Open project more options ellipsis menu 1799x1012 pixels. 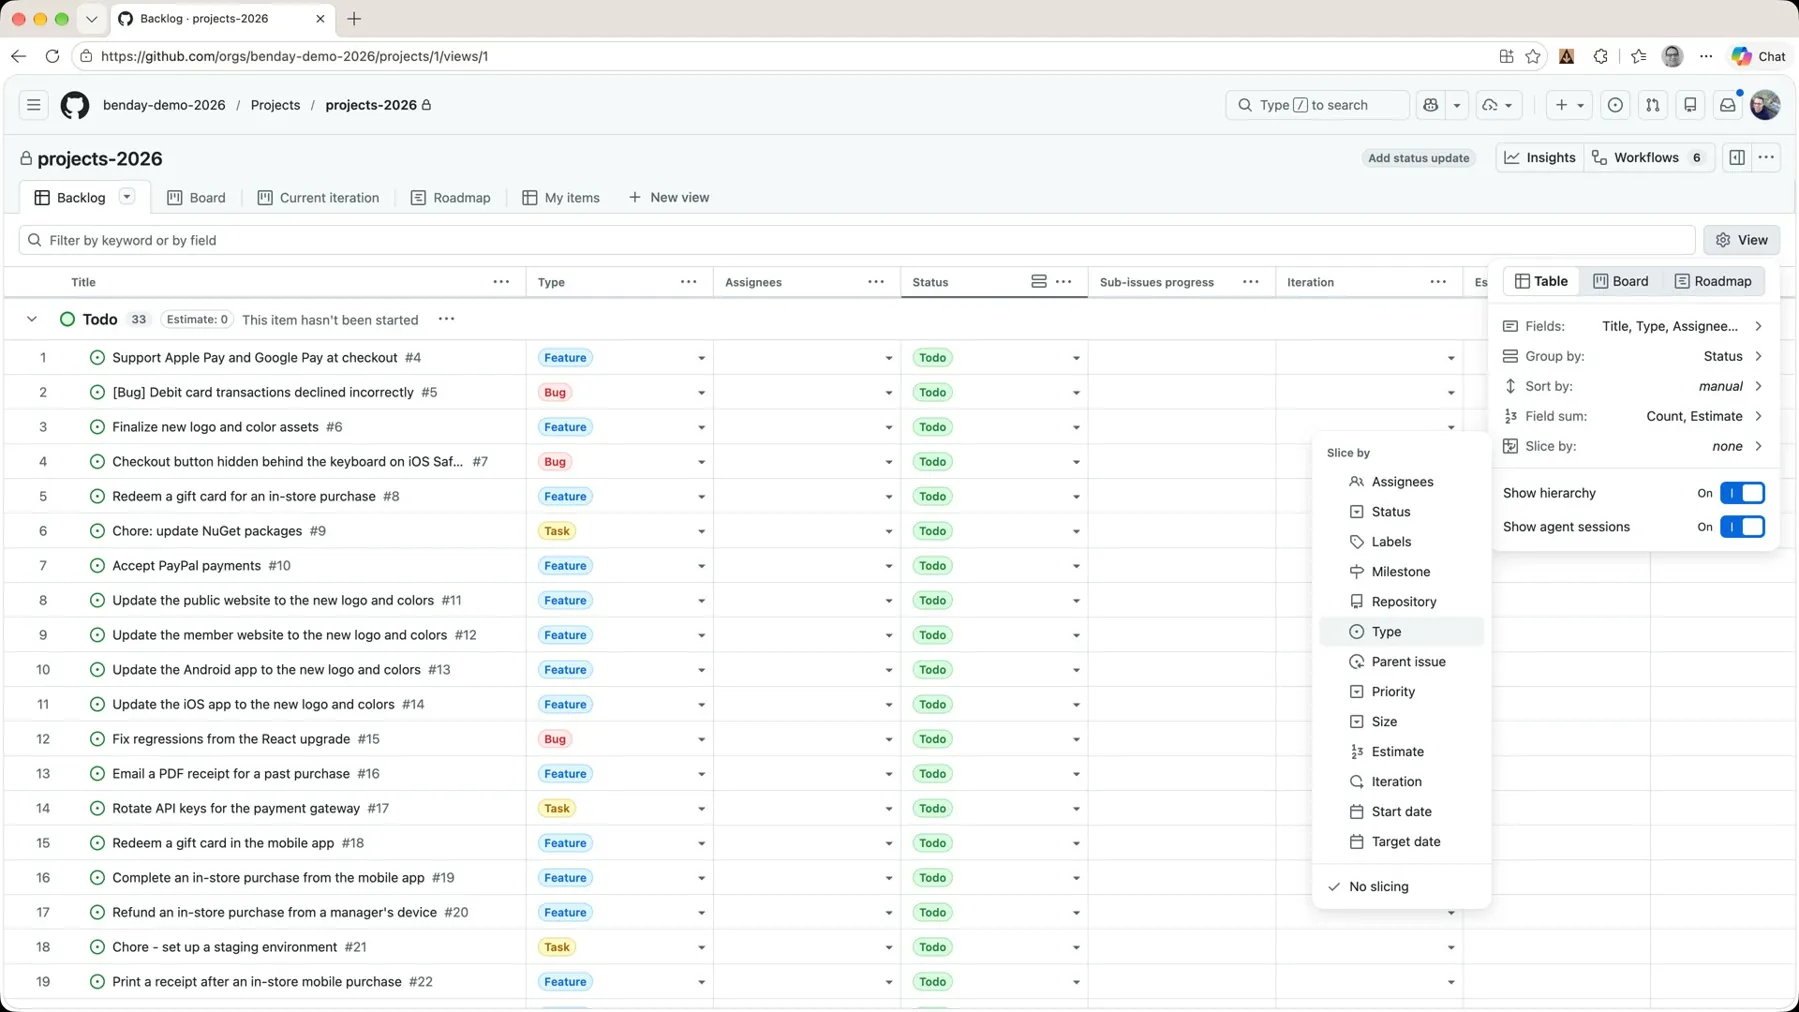1766,158
